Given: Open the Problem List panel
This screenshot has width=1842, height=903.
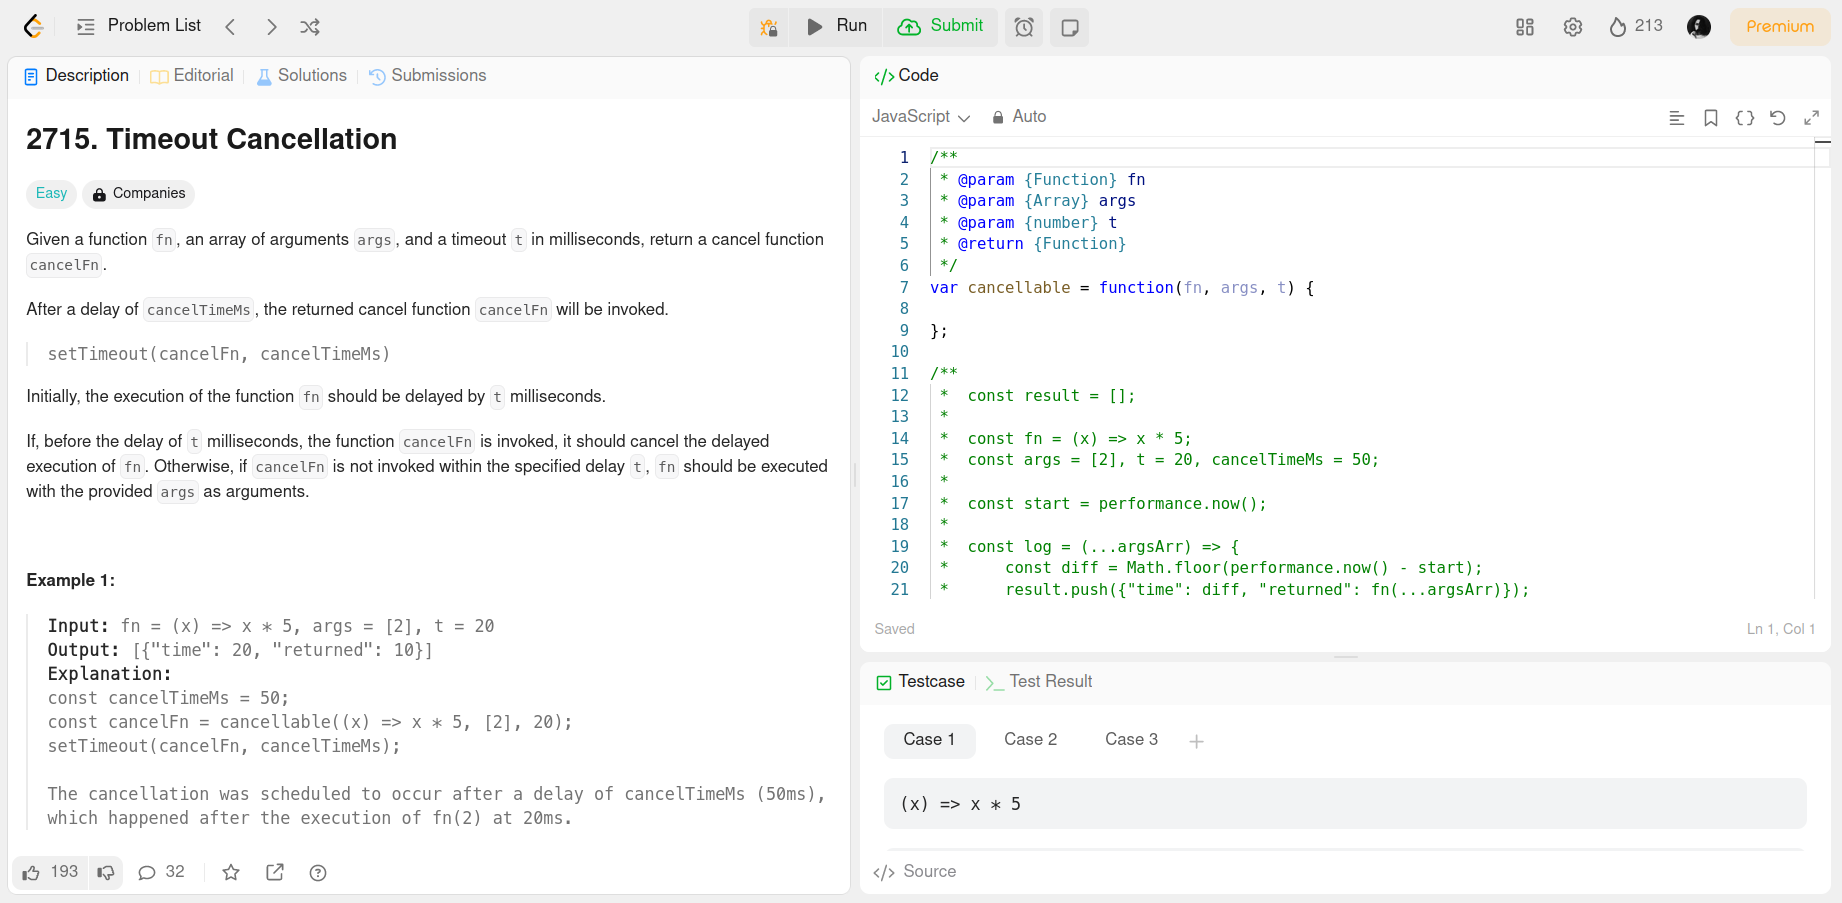Looking at the screenshot, I should (x=139, y=26).
